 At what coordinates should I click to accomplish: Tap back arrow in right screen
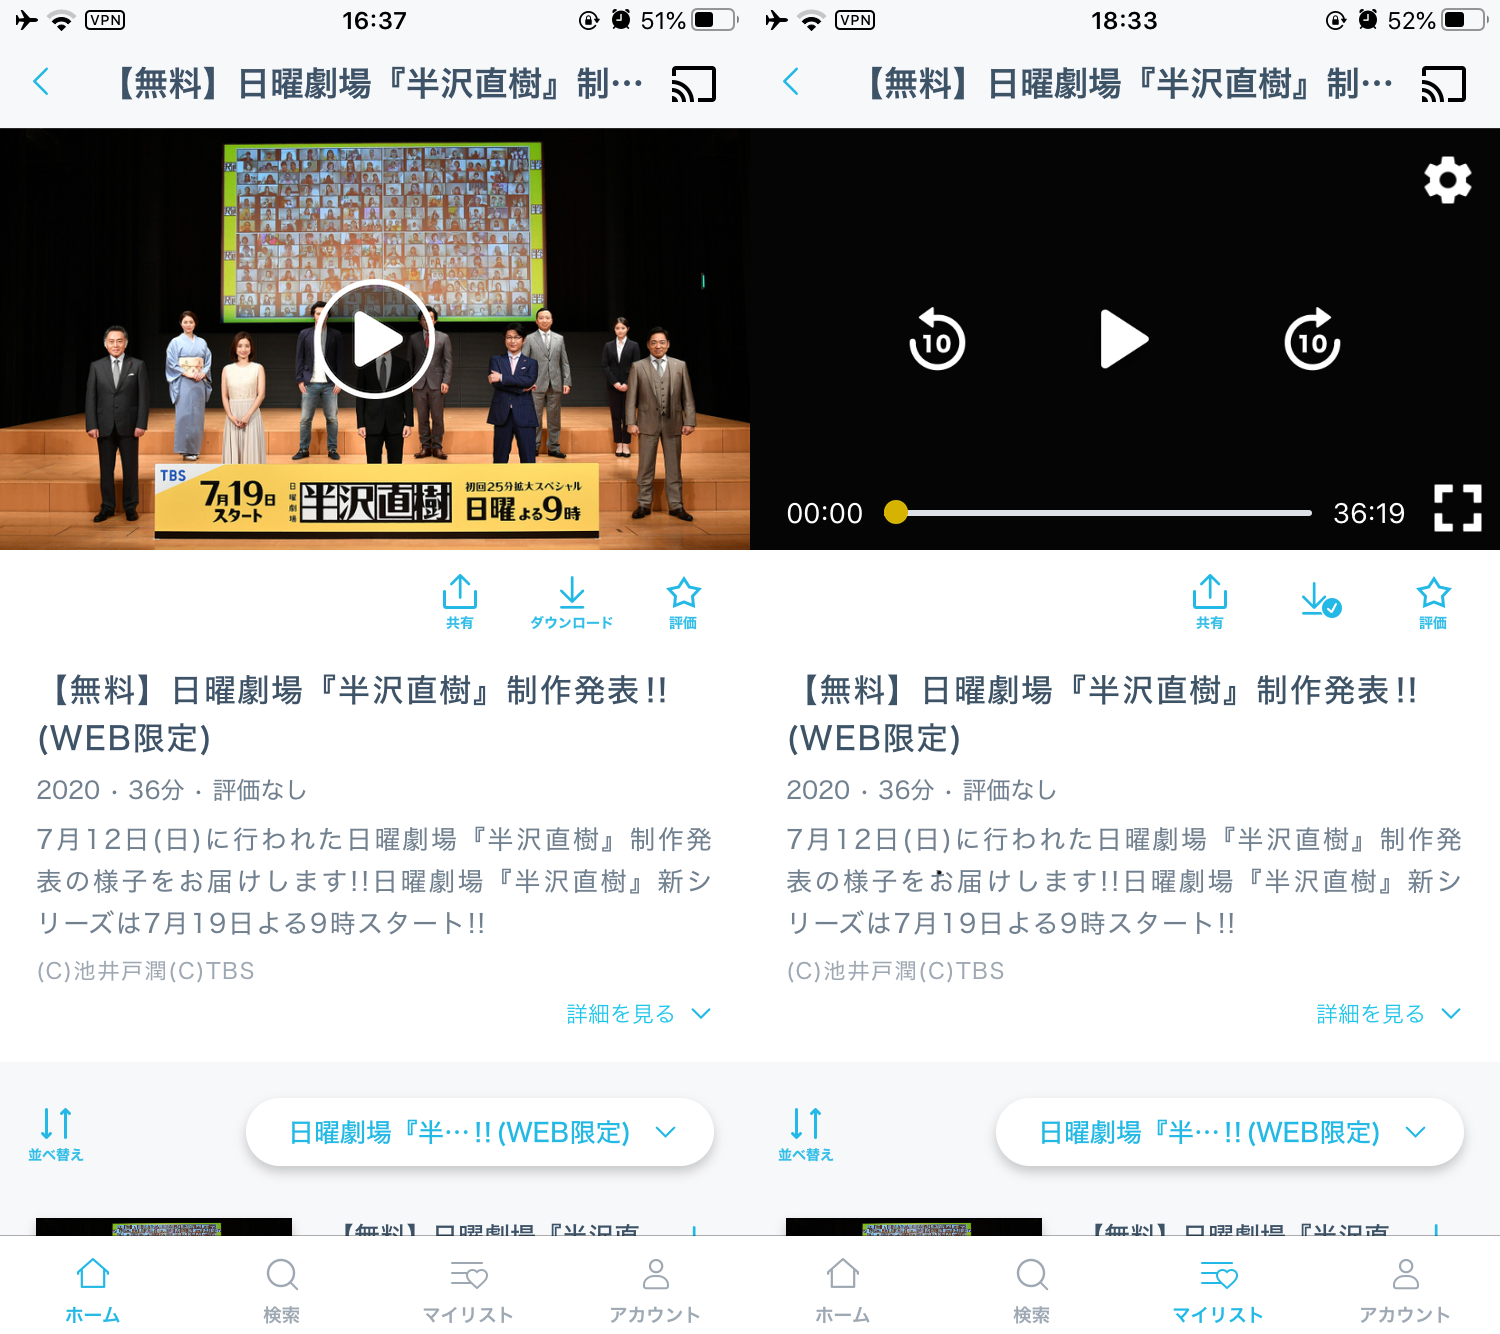[x=791, y=82]
